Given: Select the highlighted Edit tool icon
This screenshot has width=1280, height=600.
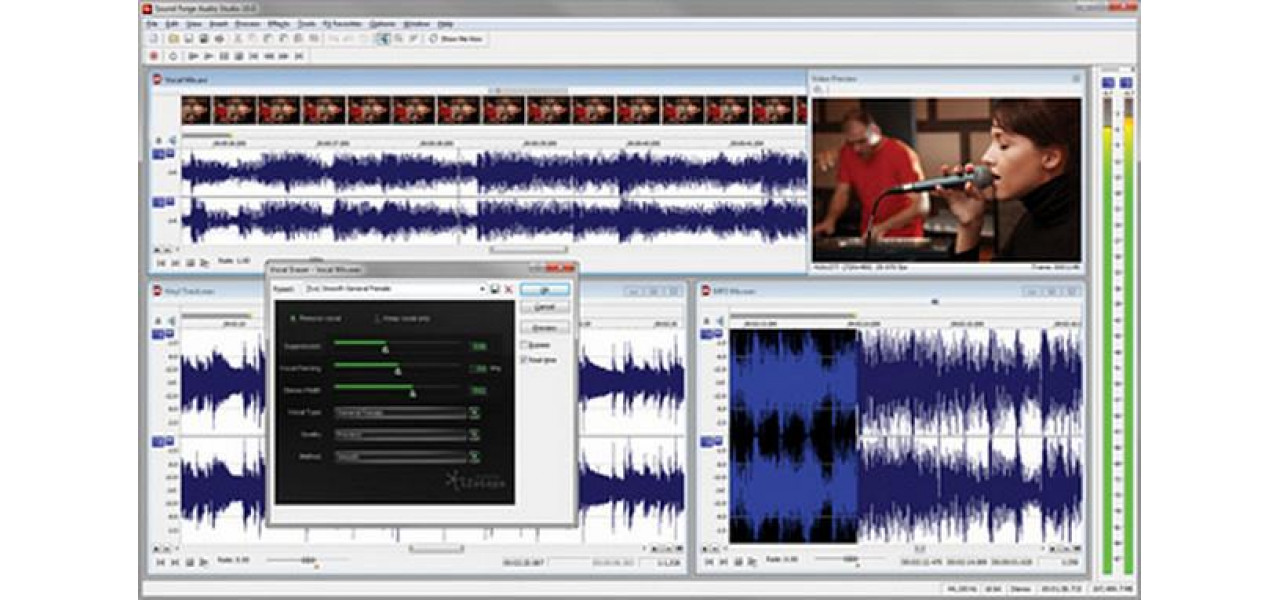Looking at the screenshot, I should 383,38.
